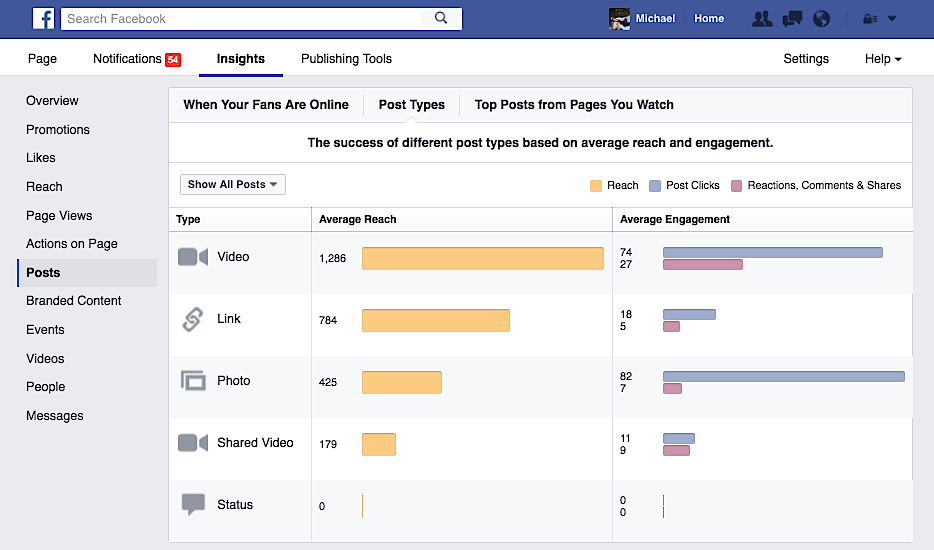Image resolution: width=934 pixels, height=550 pixels.
Task: Click Video's pink reactions bar
Action: [x=703, y=265]
